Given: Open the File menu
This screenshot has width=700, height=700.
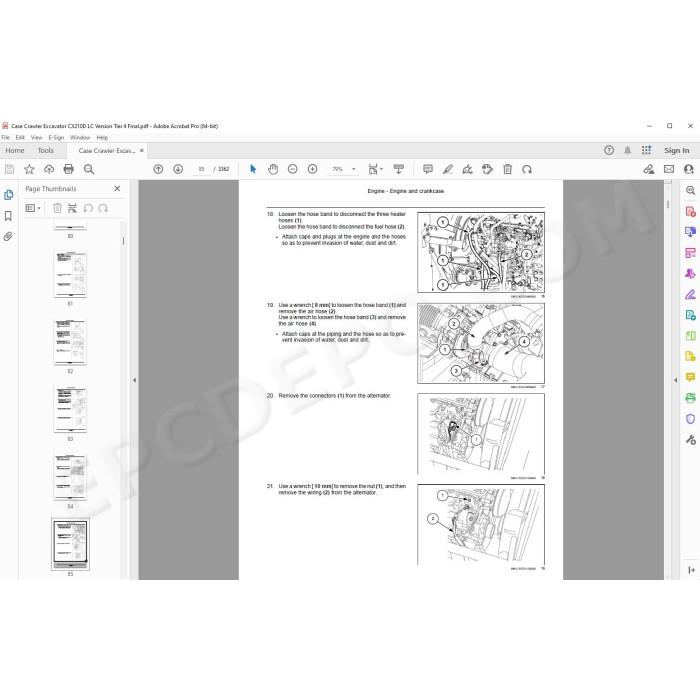Looking at the screenshot, I should click(x=6, y=138).
